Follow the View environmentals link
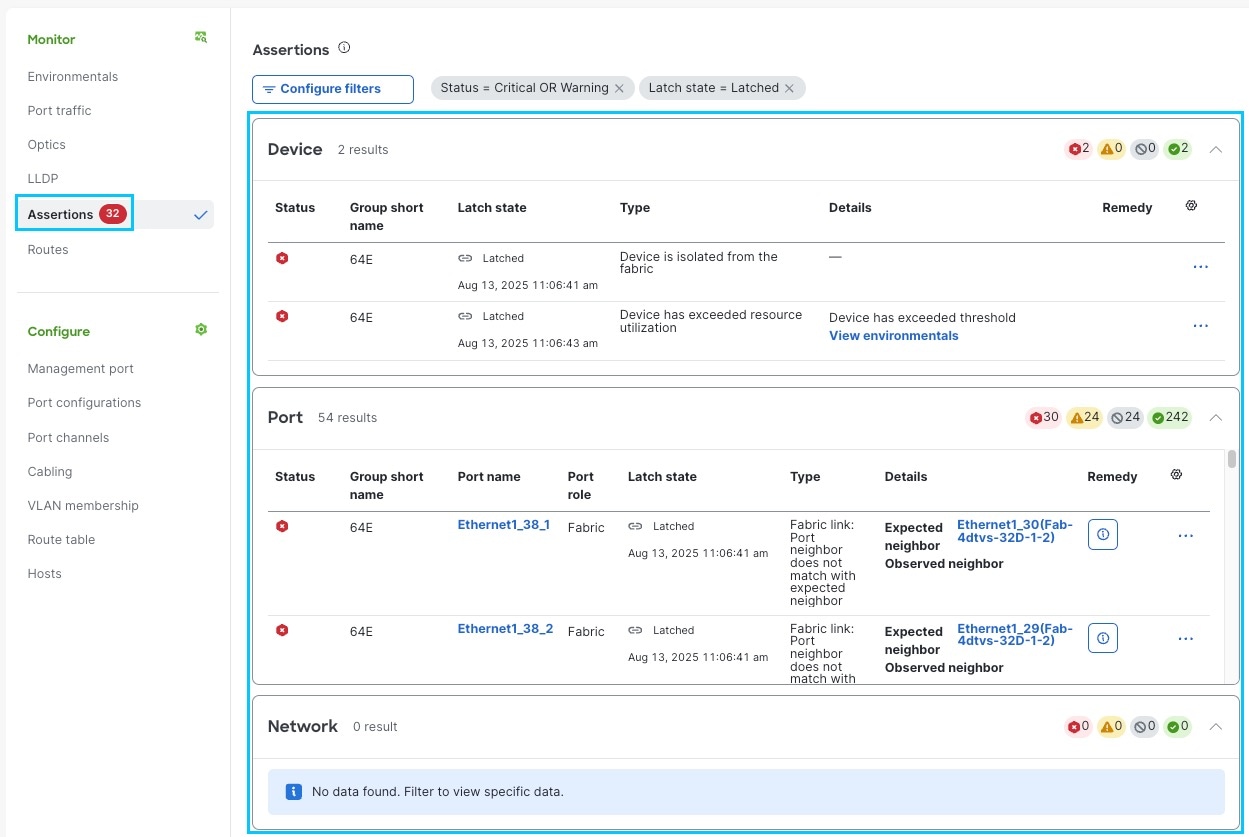The height and width of the screenshot is (837, 1249). (x=893, y=336)
